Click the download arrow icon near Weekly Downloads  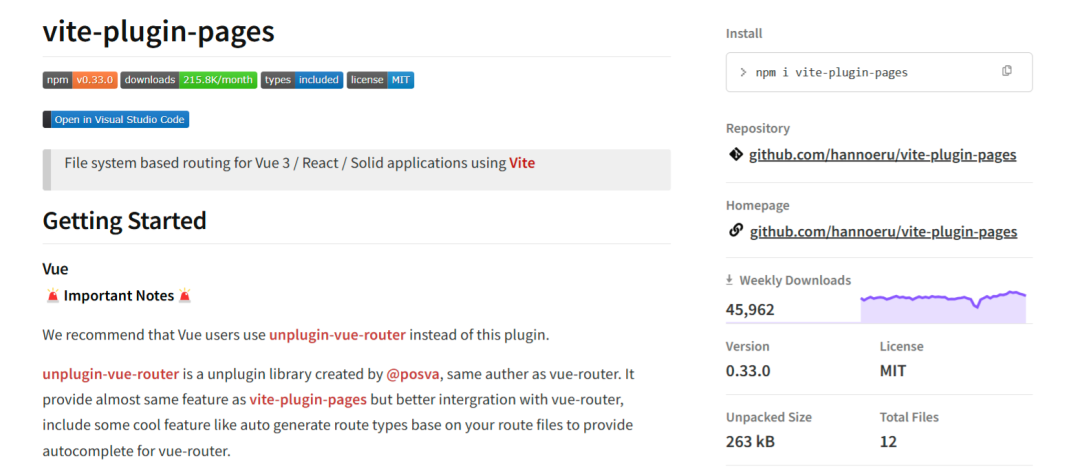coord(729,280)
